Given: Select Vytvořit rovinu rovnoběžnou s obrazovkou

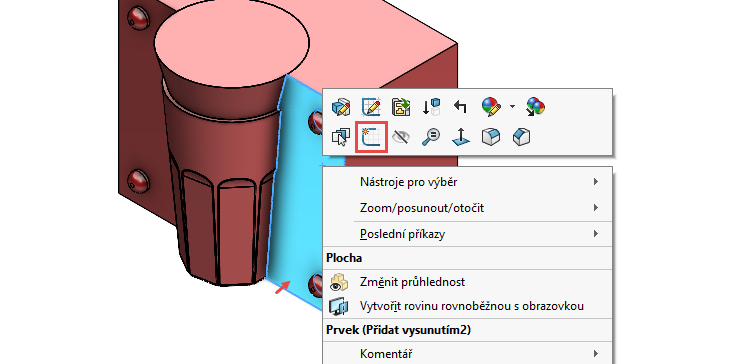Looking at the screenshot, I should coord(468,306).
